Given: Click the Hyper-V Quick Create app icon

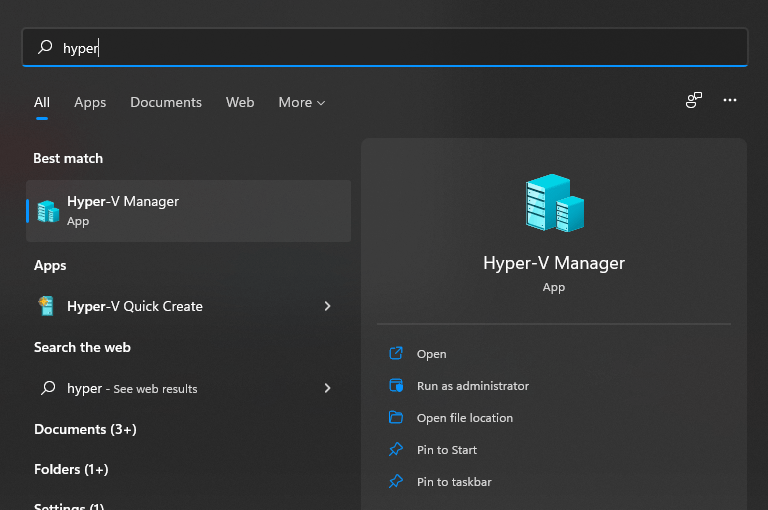Looking at the screenshot, I should coord(47,306).
